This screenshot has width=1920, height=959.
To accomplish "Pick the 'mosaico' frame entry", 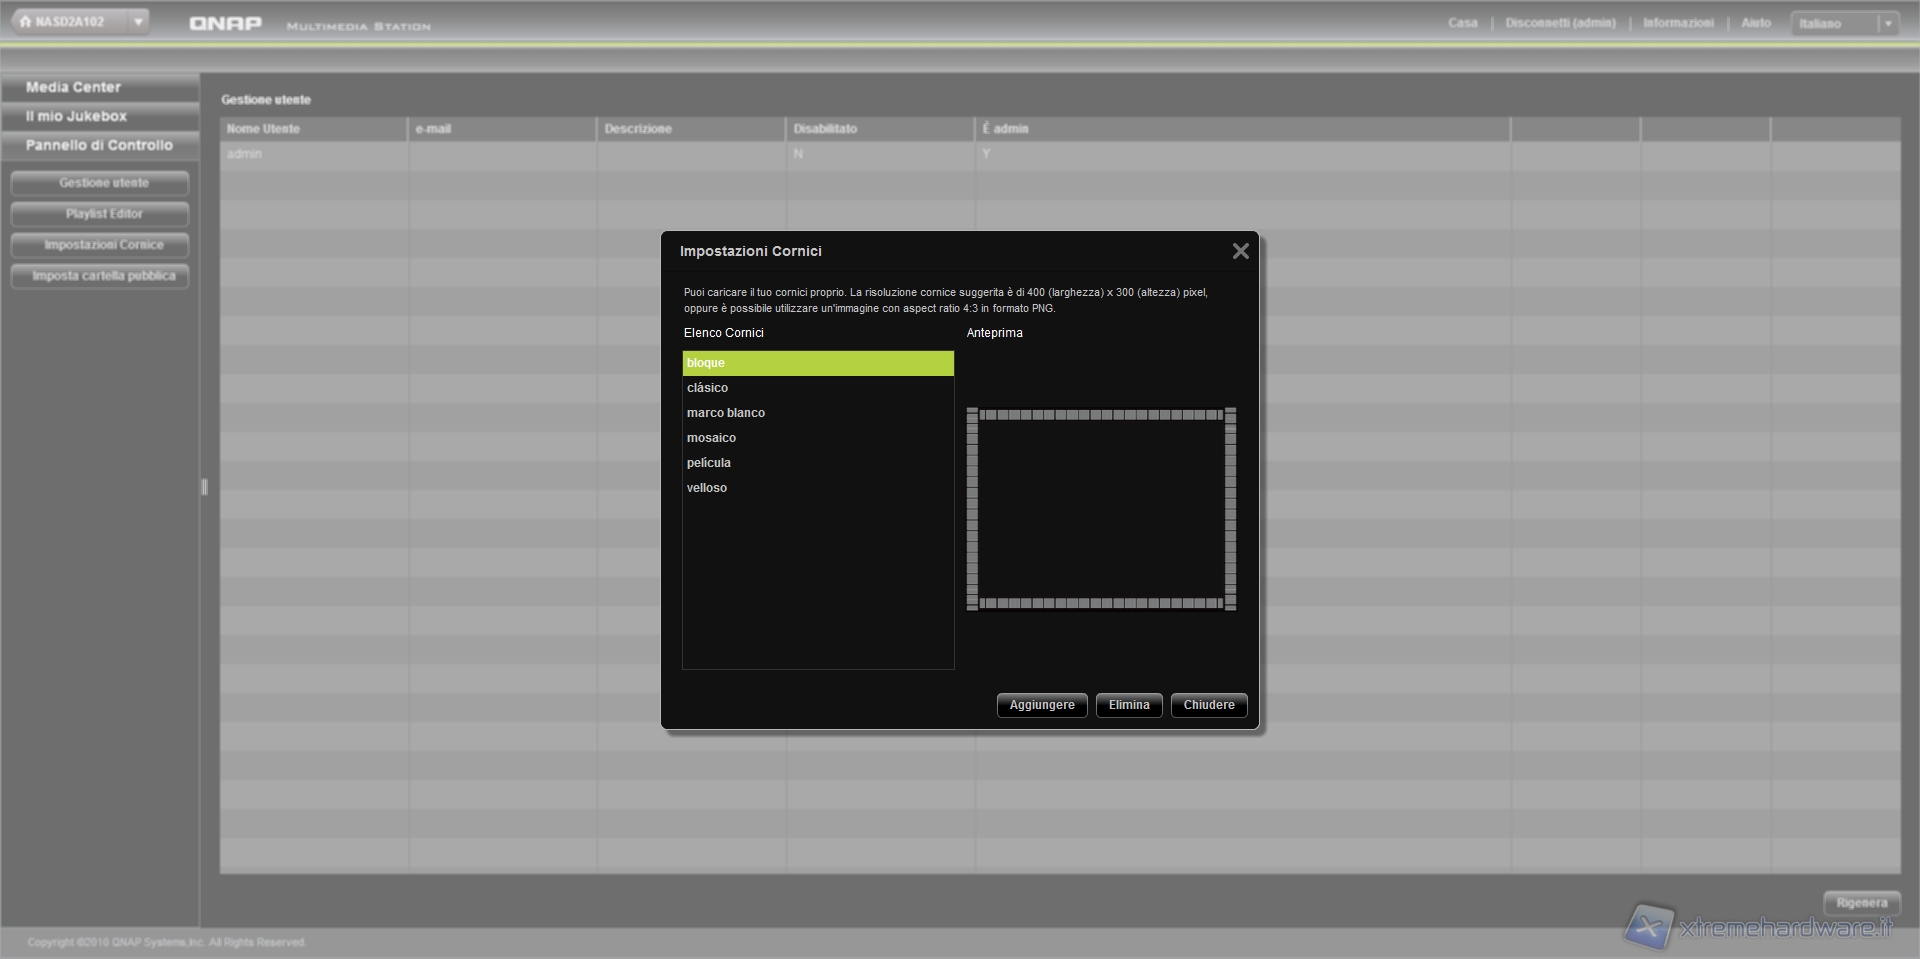I will click(711, 438).
